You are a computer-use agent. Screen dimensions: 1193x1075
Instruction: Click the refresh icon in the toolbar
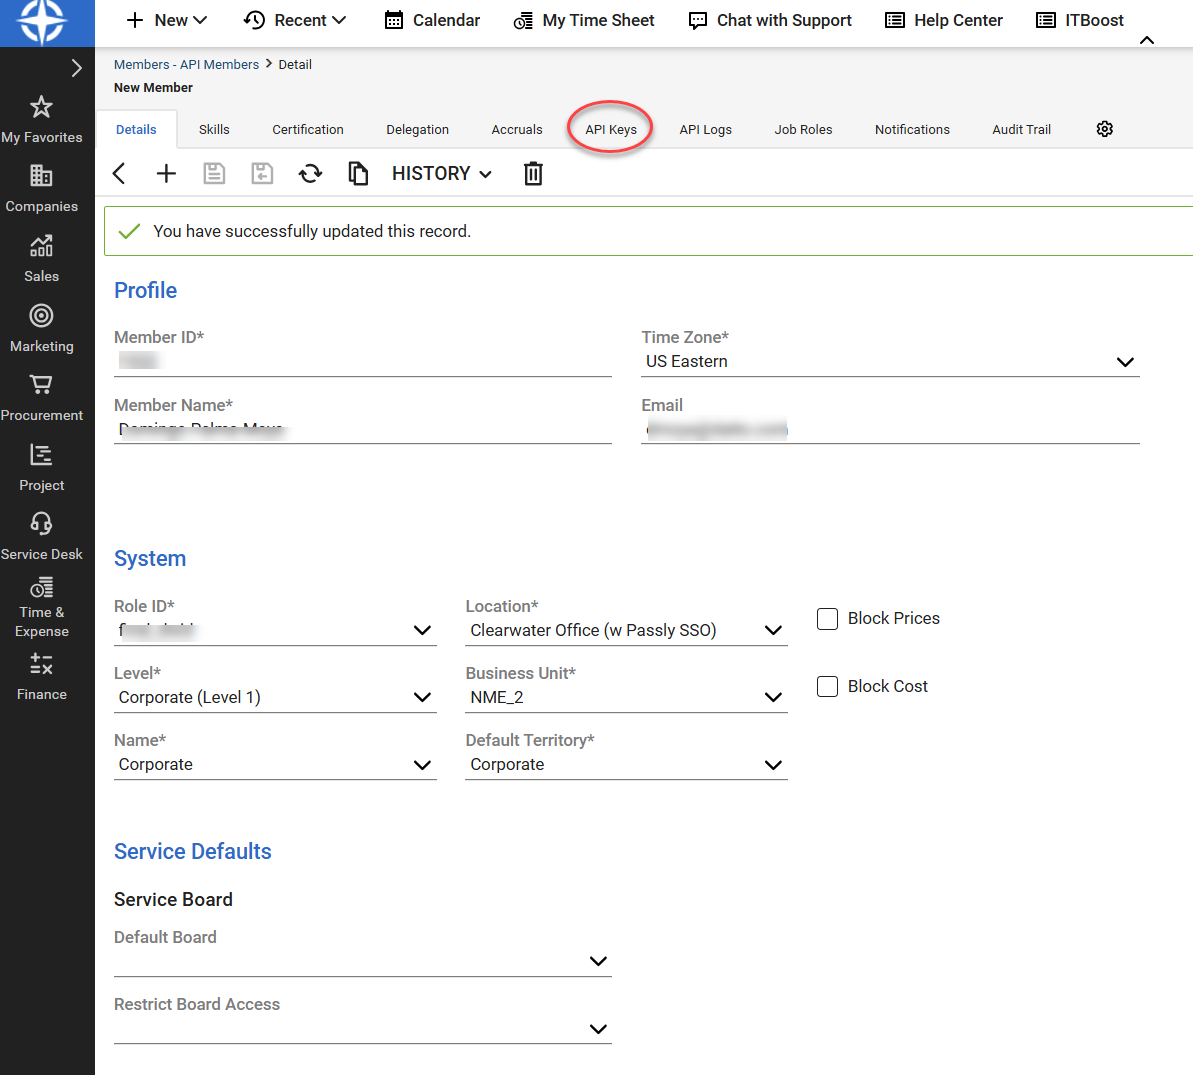tap(310, 174)
